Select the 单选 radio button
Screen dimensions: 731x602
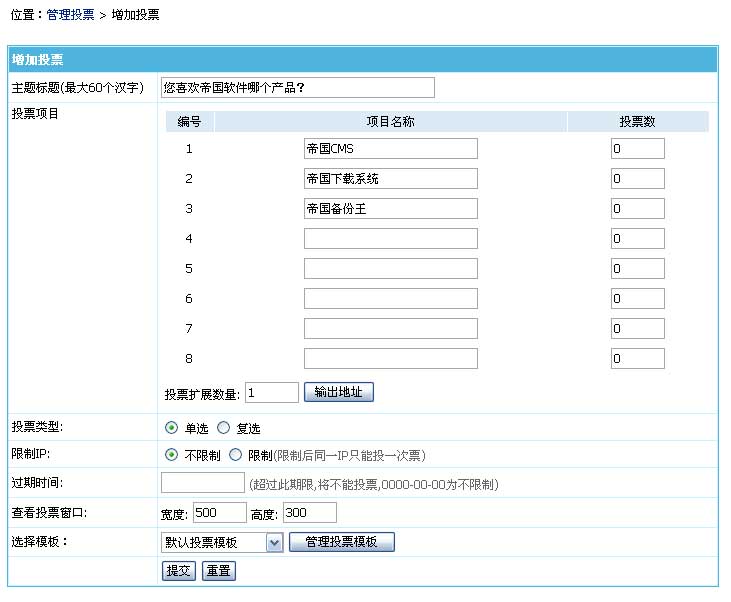tap(172, 428)
